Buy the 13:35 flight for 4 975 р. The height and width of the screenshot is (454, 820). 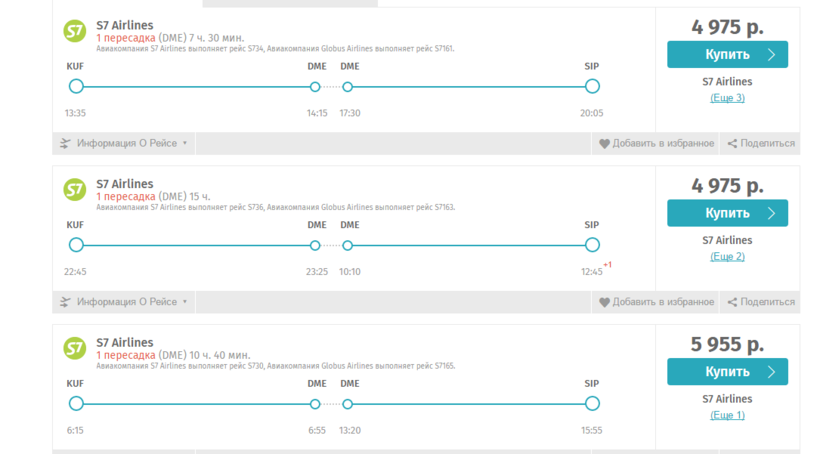point(727,54)
